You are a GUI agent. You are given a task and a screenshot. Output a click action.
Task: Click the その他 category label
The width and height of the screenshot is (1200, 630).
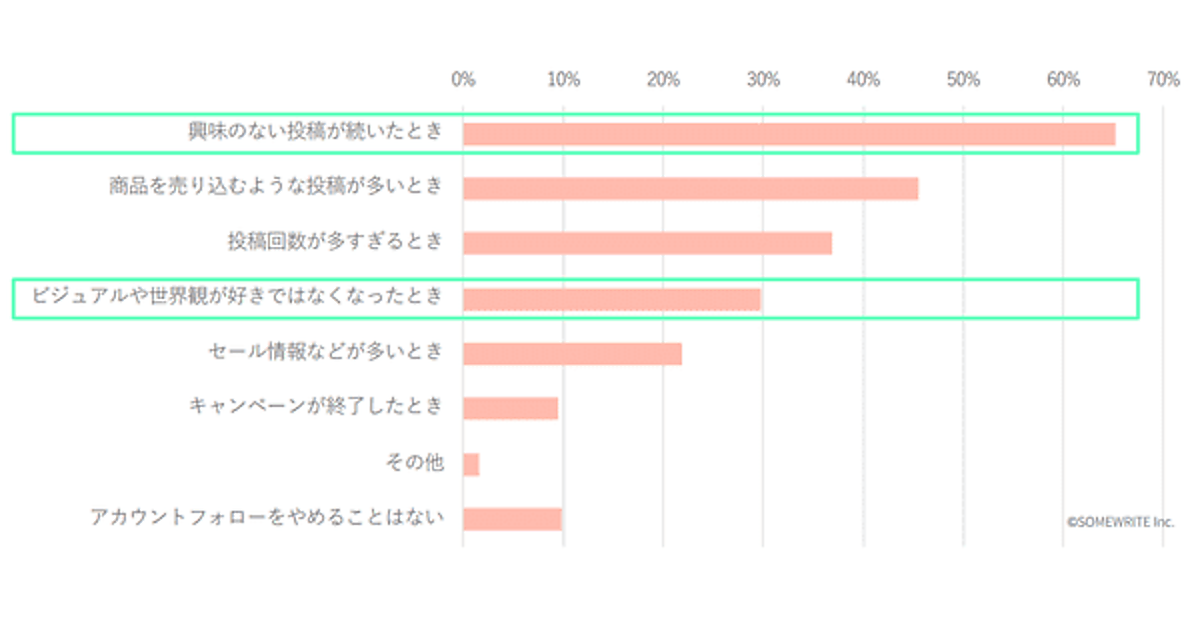click(x=414, y=462)
